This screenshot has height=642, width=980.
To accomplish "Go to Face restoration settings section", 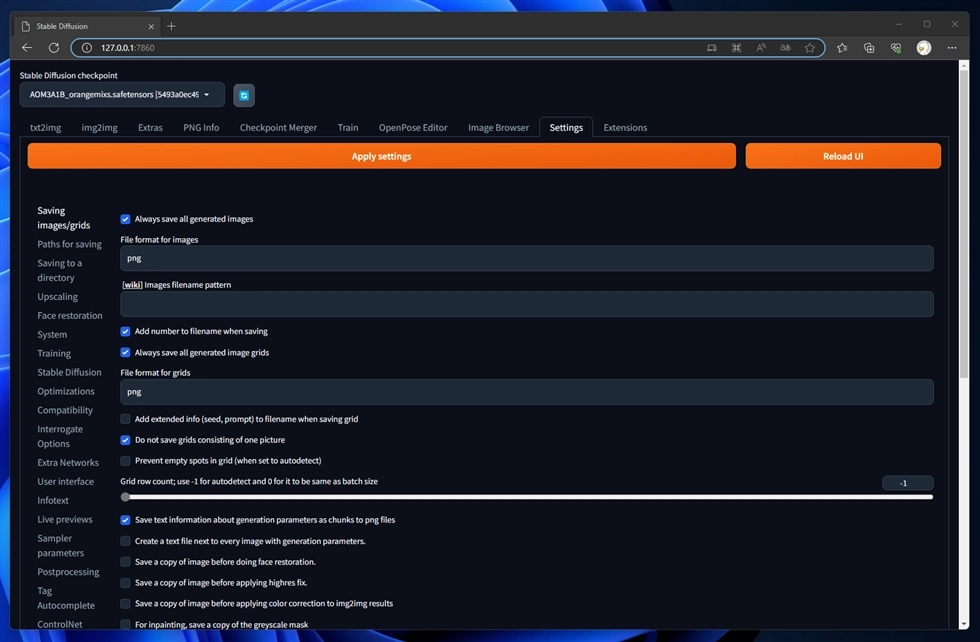I will (x=70, y=316).
